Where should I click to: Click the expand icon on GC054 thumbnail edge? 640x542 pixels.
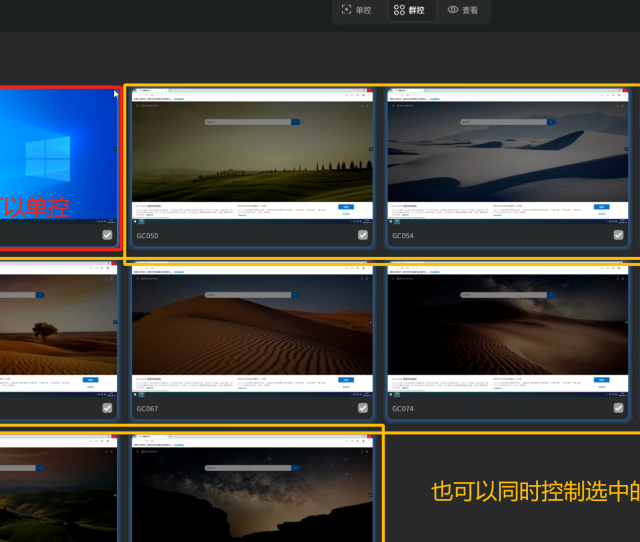(626, 149)
